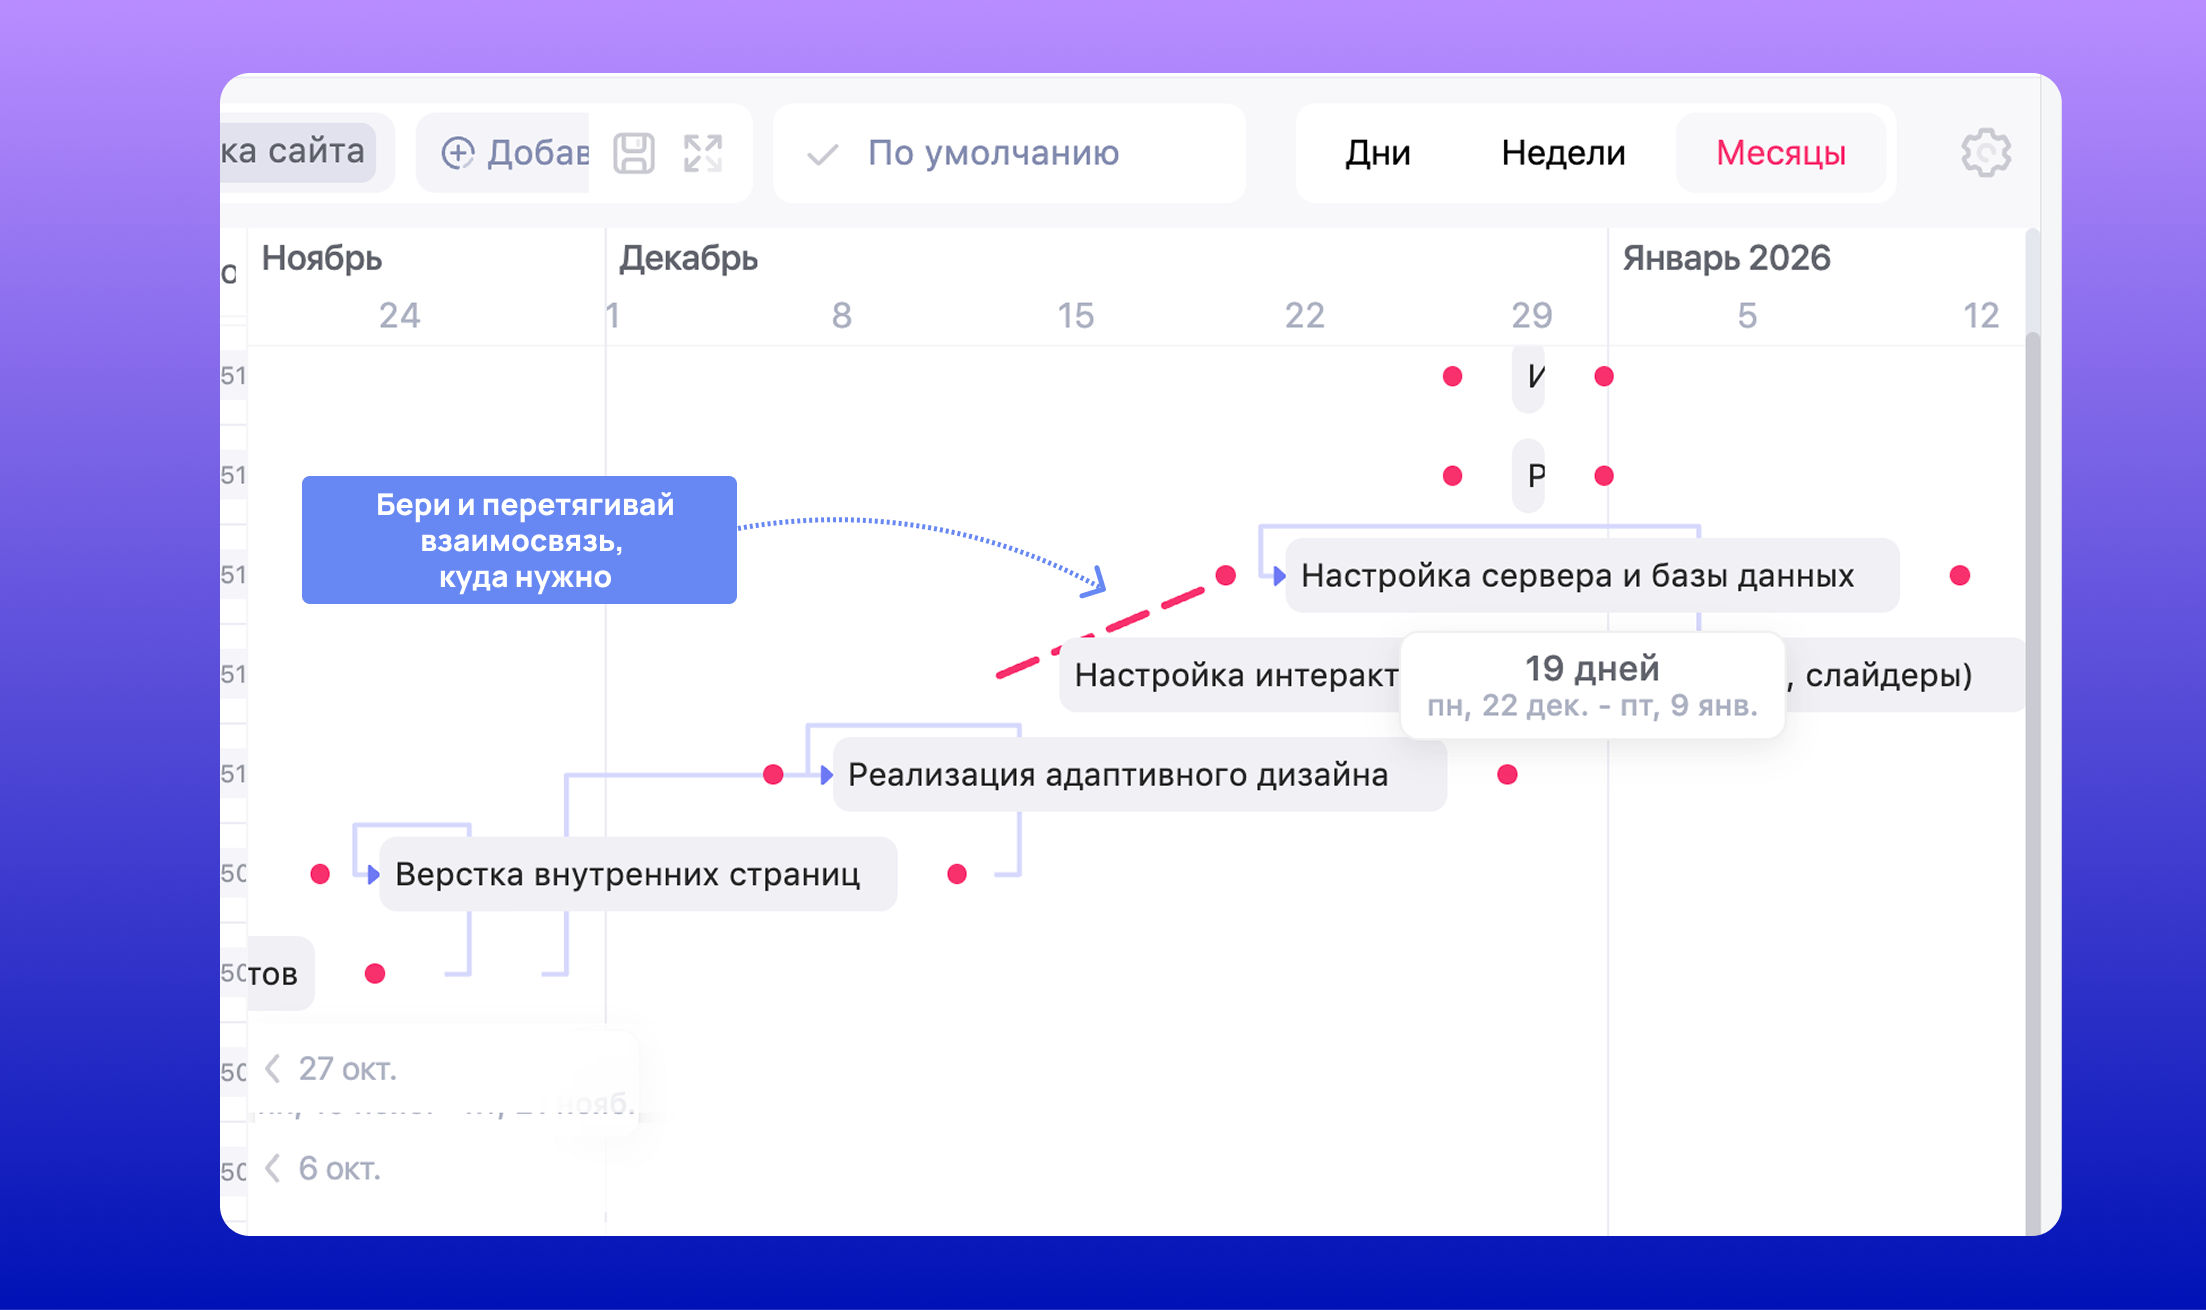Click the save floppy disk icon
The width and height of the screenshot is (2206, 1310).
coord(633,153)
